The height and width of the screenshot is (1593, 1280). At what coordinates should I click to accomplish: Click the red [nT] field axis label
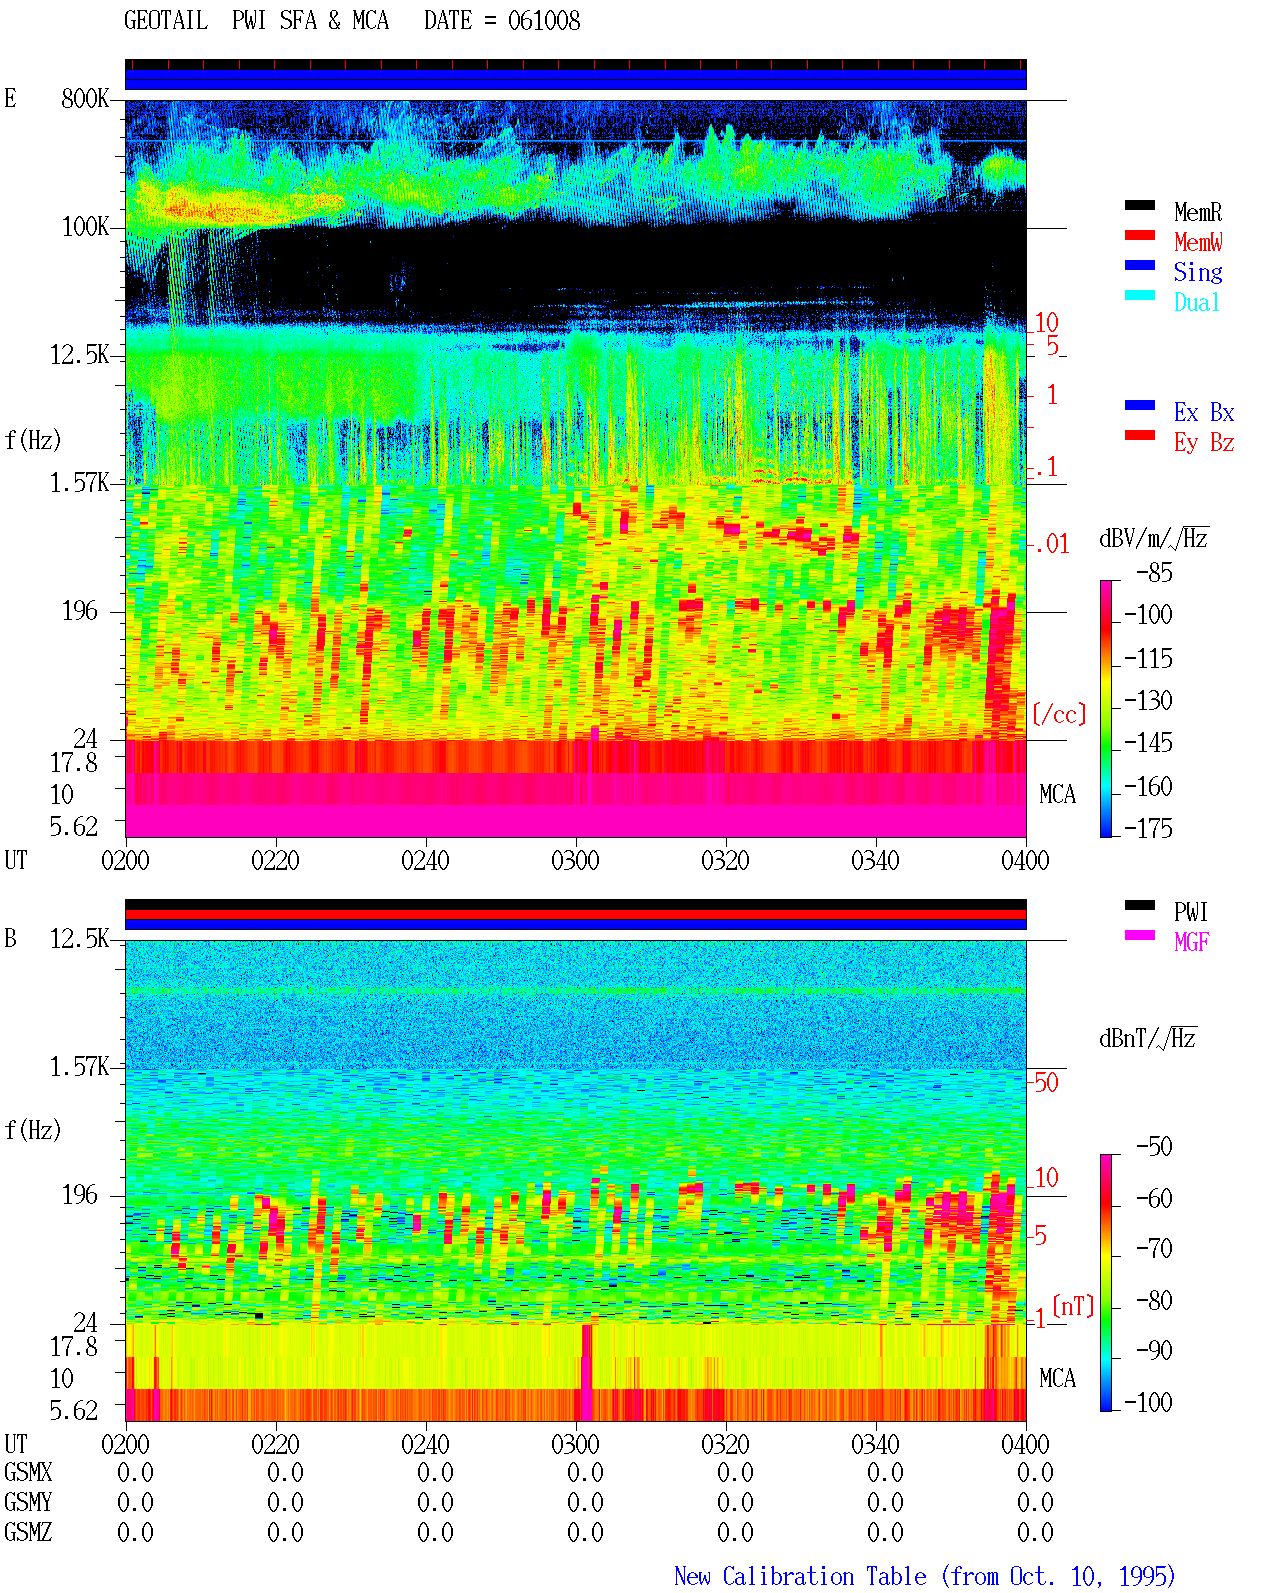pos(1073,1306)
